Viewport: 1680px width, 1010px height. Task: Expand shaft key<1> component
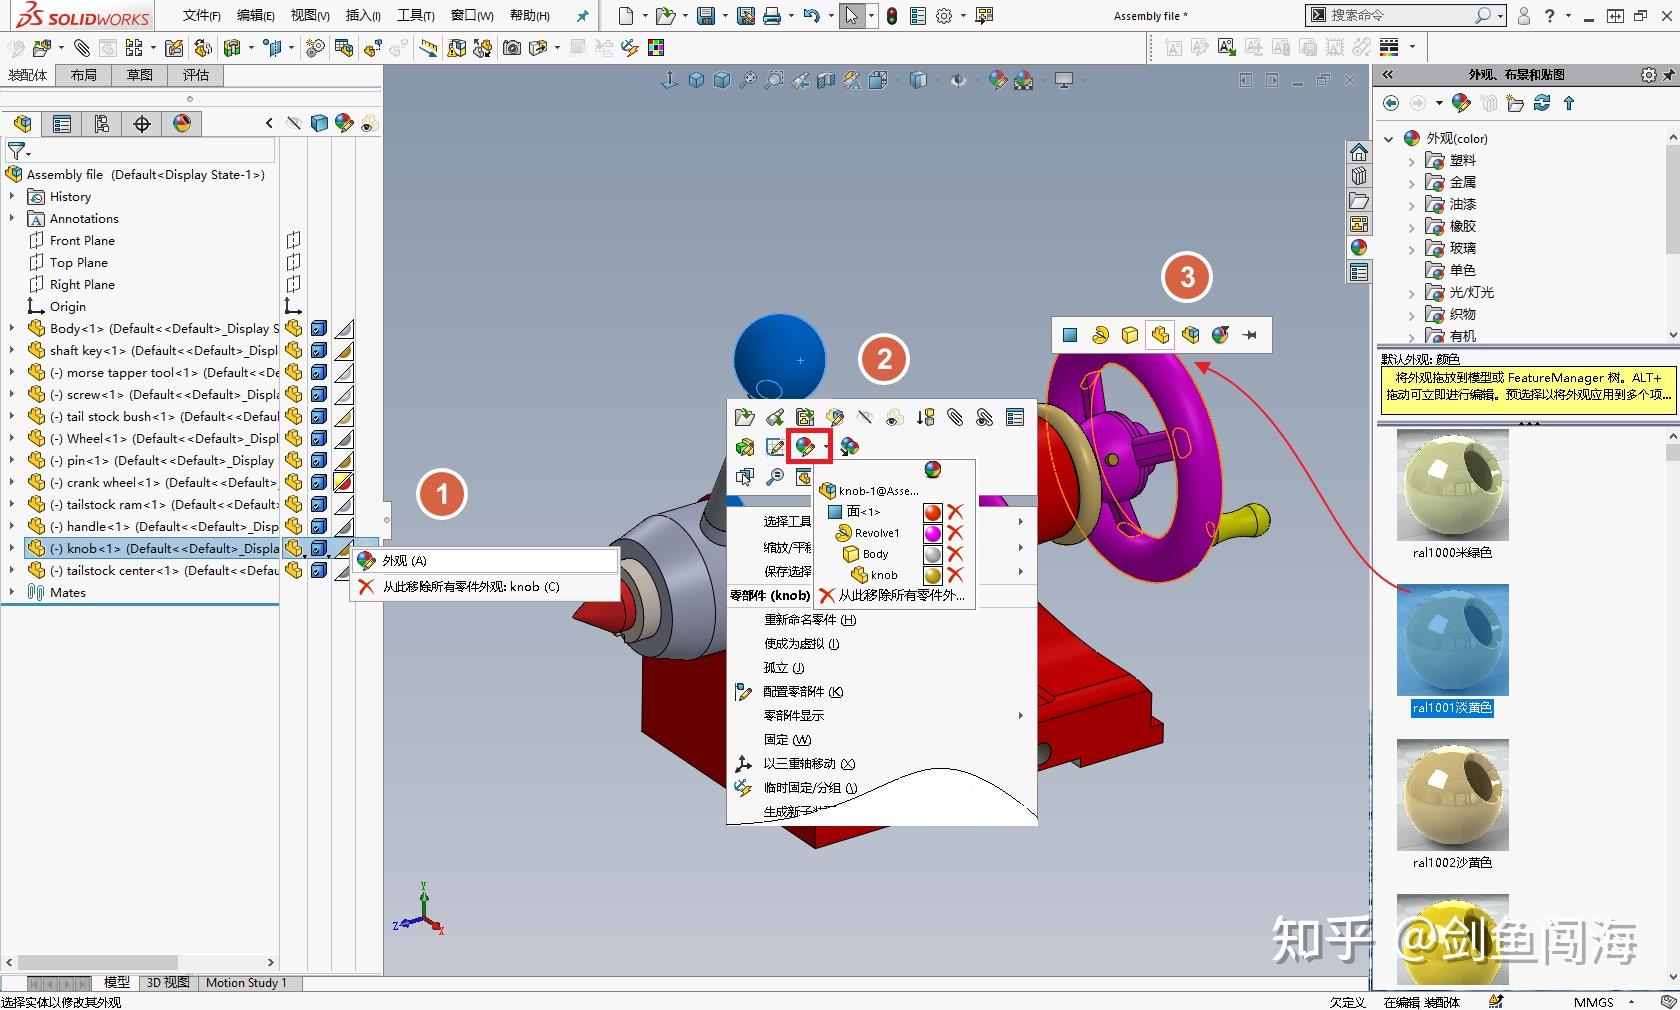coord(12,351)
